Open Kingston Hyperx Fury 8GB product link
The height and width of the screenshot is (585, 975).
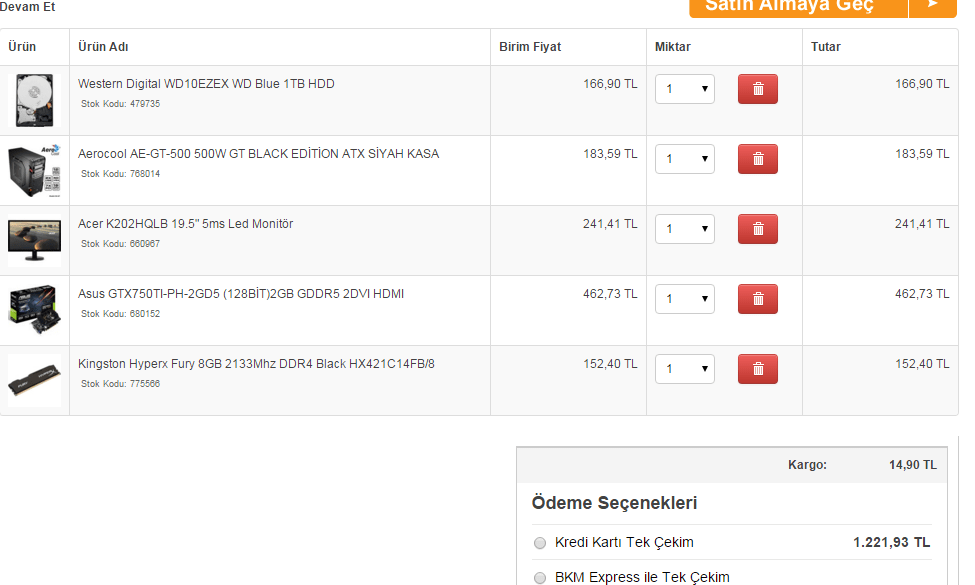click(x=256, y=364)
